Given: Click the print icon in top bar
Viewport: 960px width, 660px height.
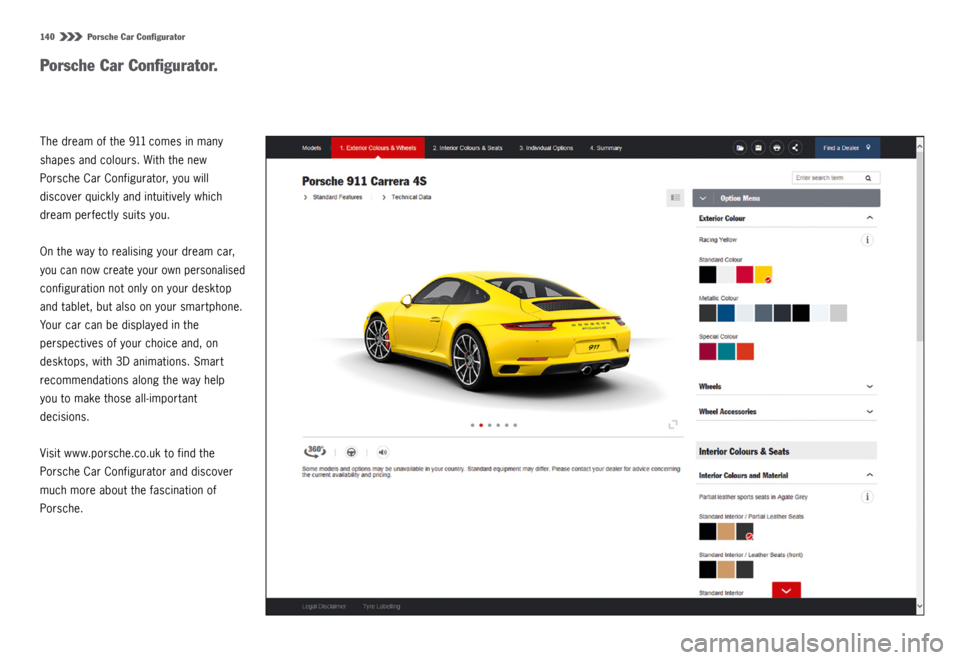Looking at the screenshot, I should click(776, 148).
